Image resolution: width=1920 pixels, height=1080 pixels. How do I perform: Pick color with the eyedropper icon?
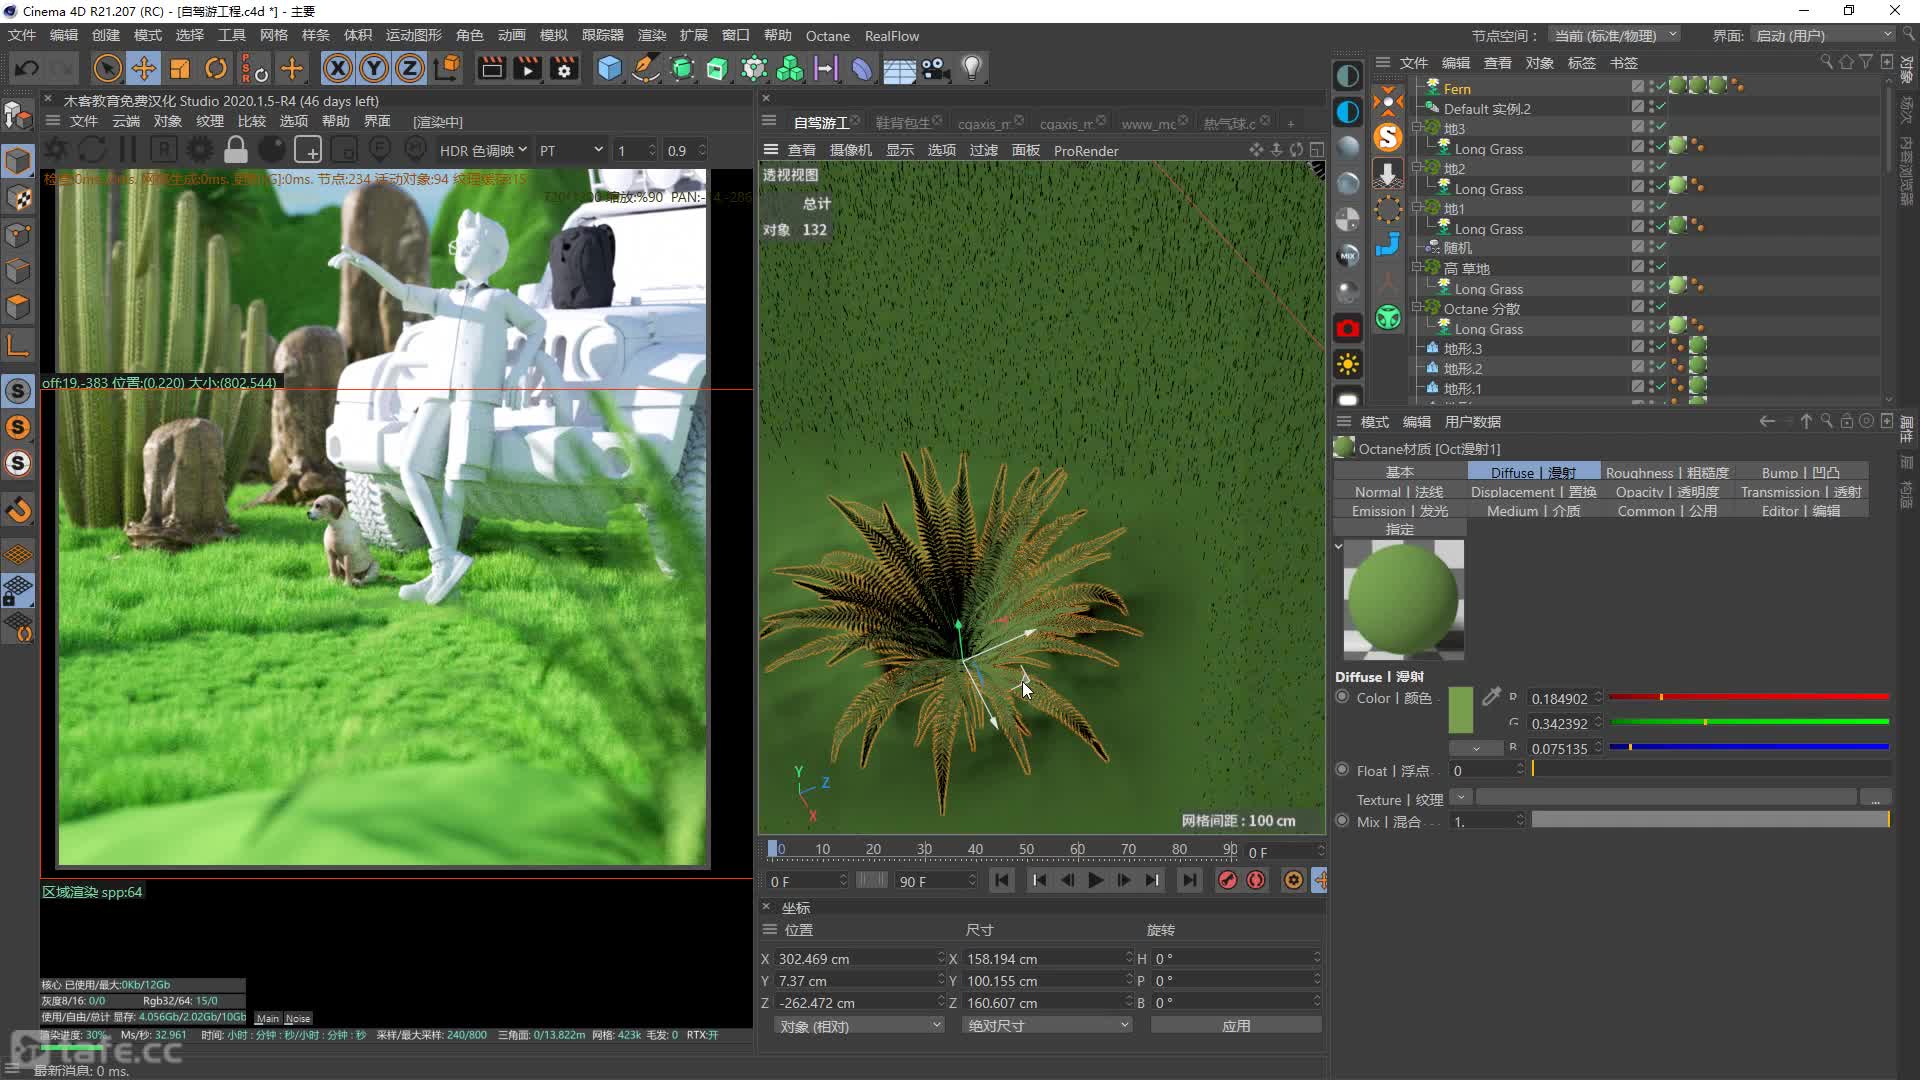(x=1490, y=696)
